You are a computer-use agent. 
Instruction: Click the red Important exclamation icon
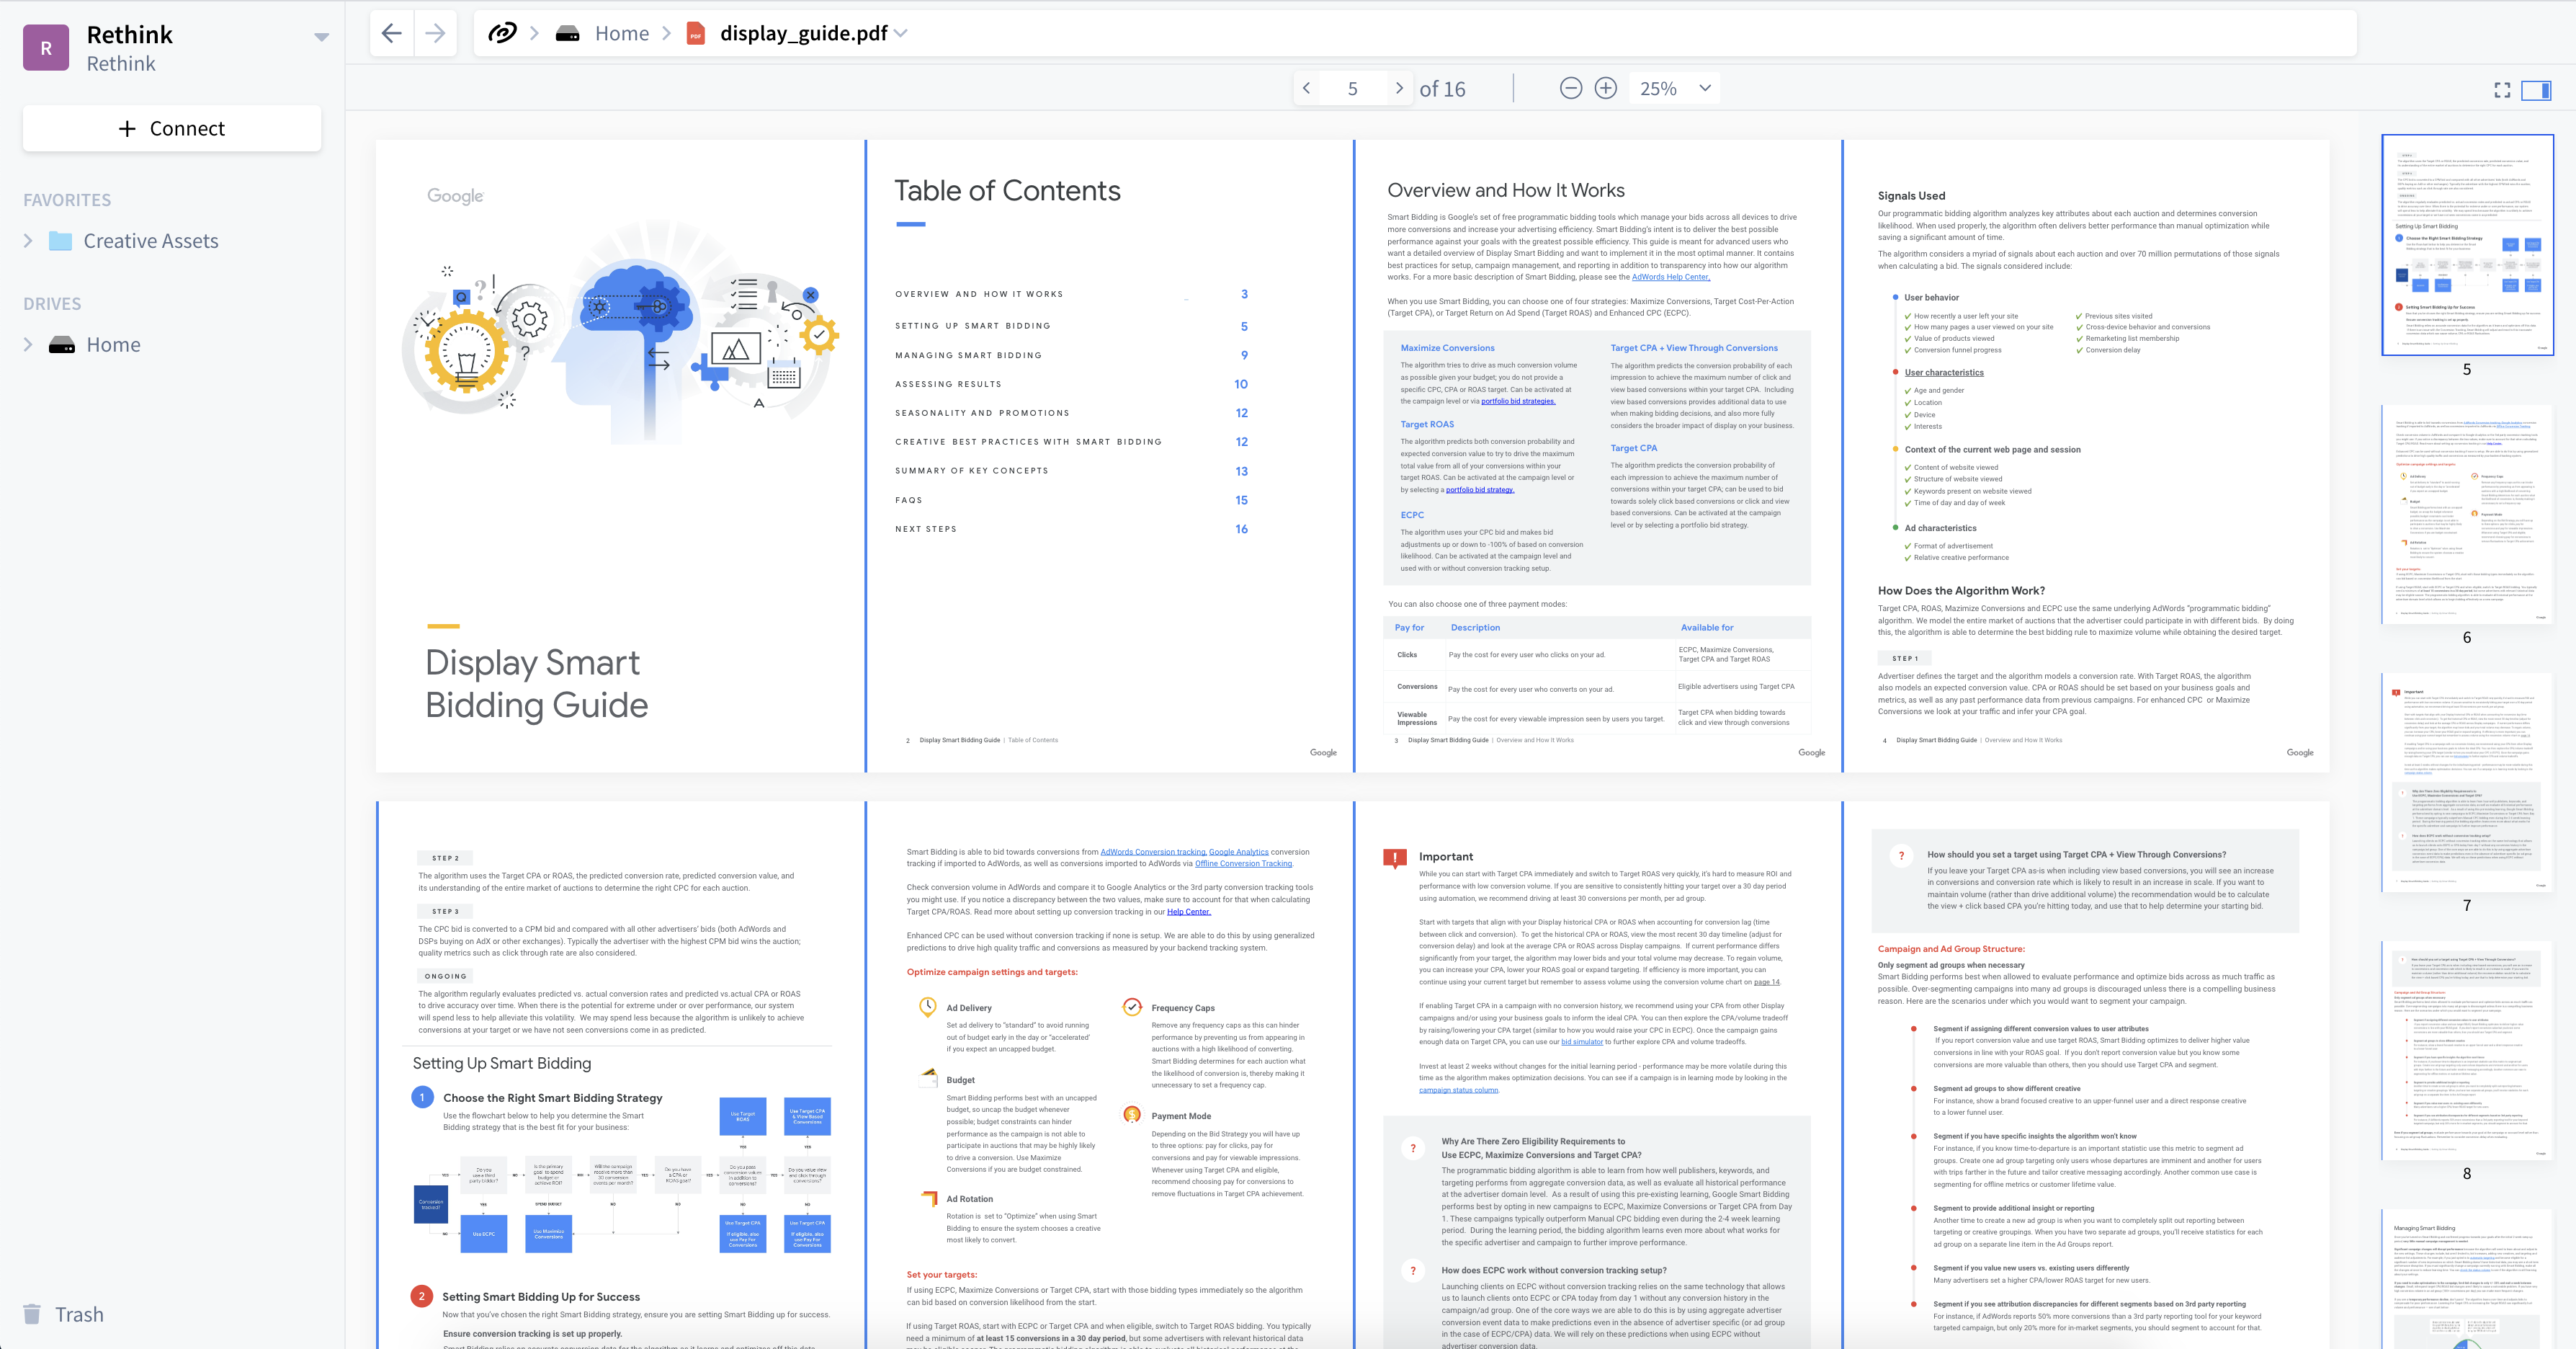coord(1394,858)
